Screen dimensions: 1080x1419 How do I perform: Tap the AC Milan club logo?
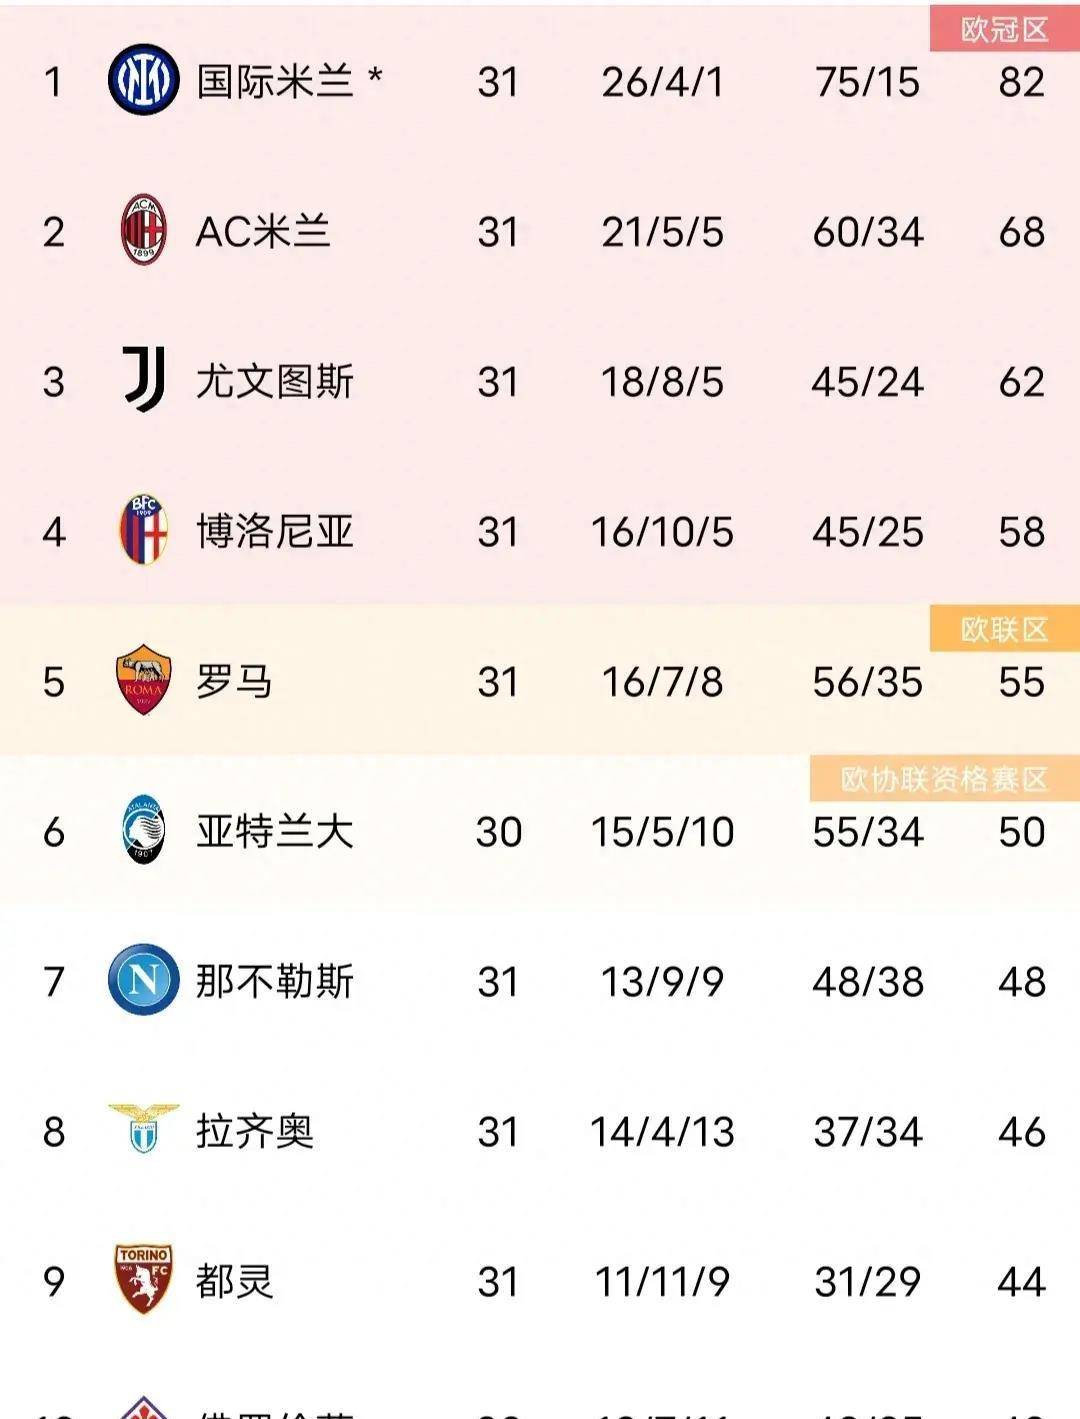(x=143, y=230)
